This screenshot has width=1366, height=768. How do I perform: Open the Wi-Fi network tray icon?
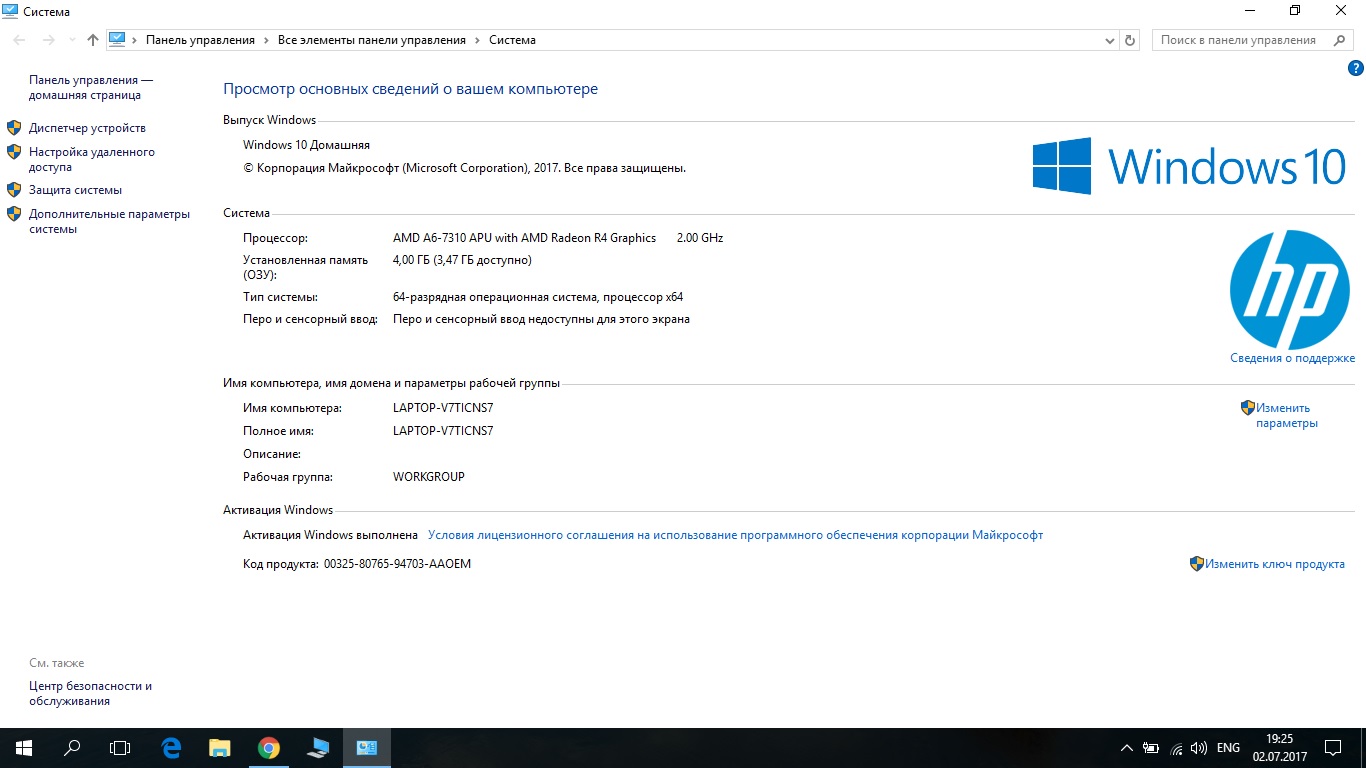click(1176, 748)
